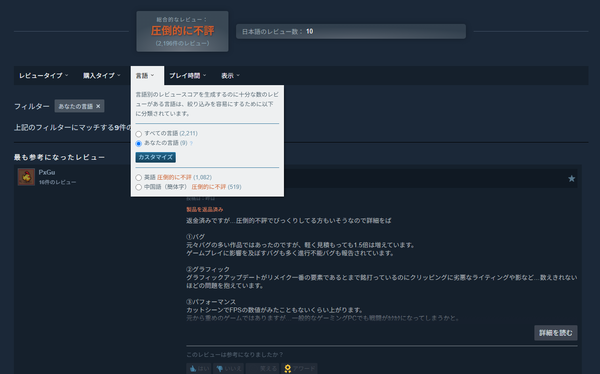Click the 笑える funny vote button
The height and width of the screenshot is (374, 600).
pos(262,368)
